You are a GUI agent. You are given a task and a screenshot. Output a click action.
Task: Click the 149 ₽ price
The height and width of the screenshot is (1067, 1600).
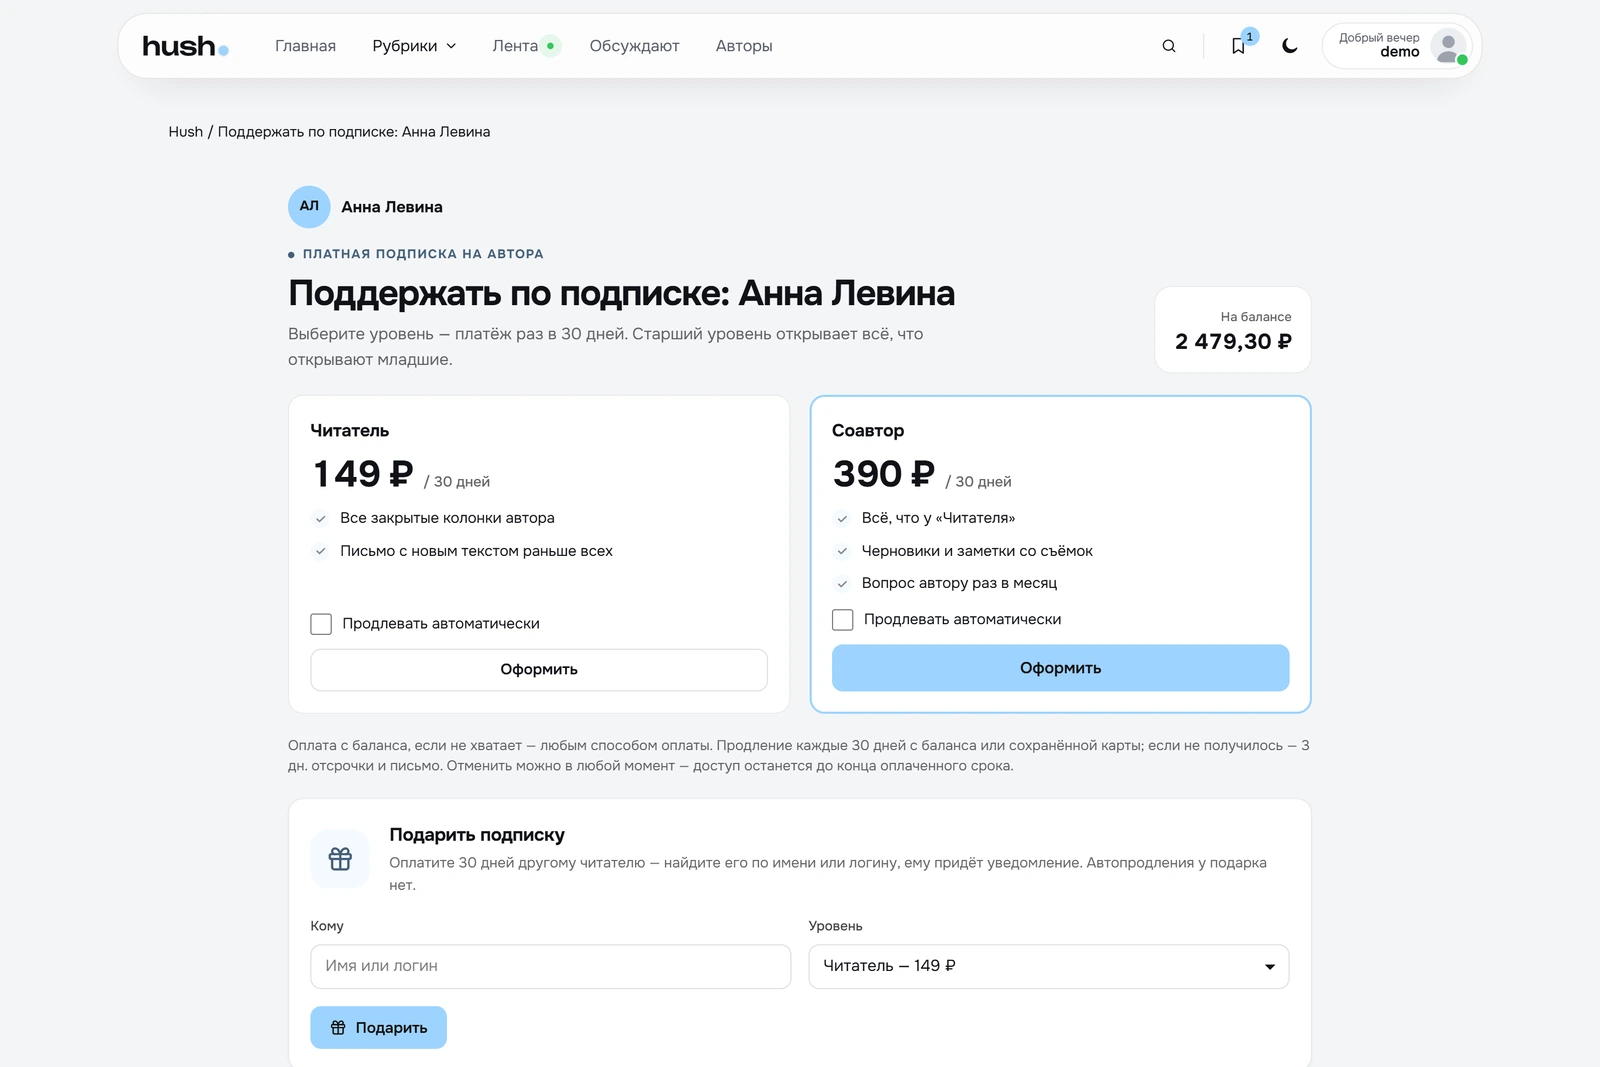(363, 474)
